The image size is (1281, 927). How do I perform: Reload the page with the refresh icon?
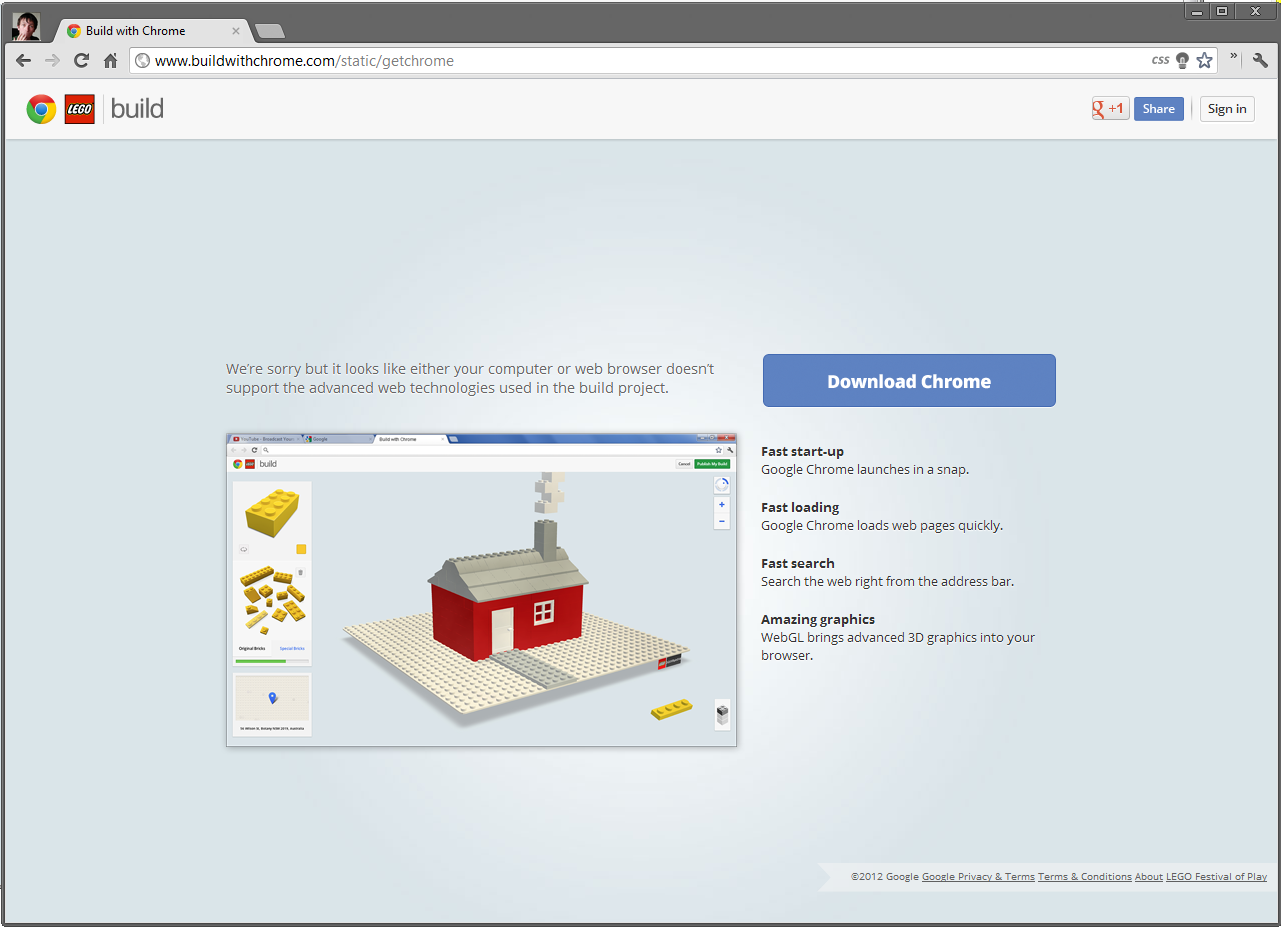pos(82,61)
